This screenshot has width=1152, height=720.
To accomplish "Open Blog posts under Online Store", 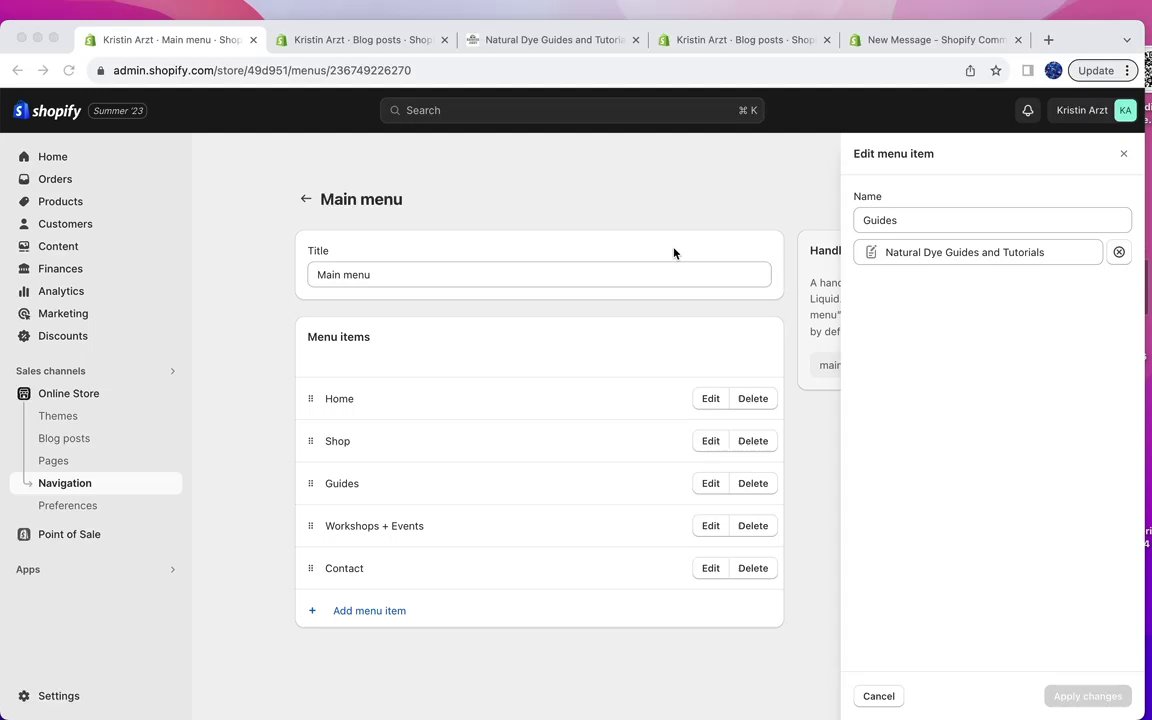I will (x=64, y=438).
